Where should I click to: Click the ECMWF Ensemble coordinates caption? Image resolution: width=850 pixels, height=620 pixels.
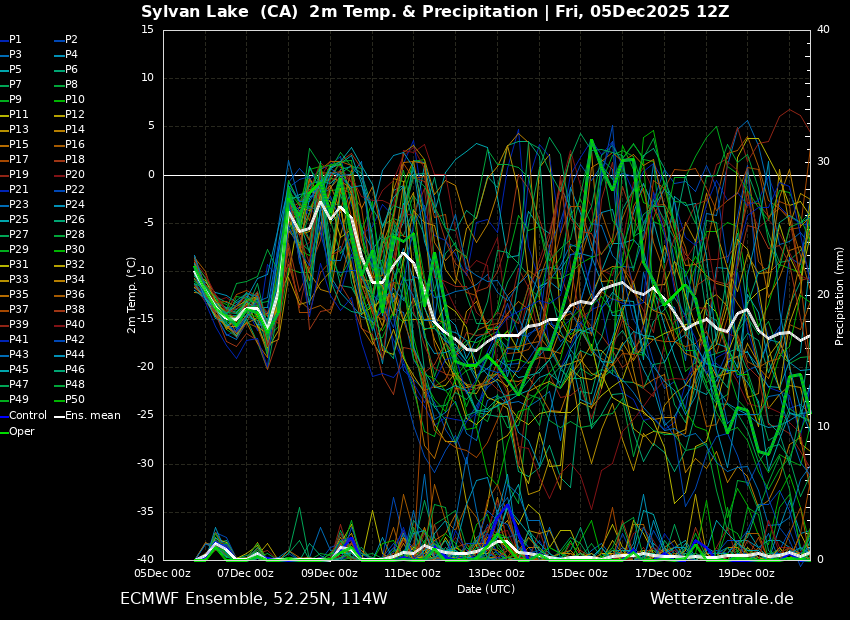[253, 599]
